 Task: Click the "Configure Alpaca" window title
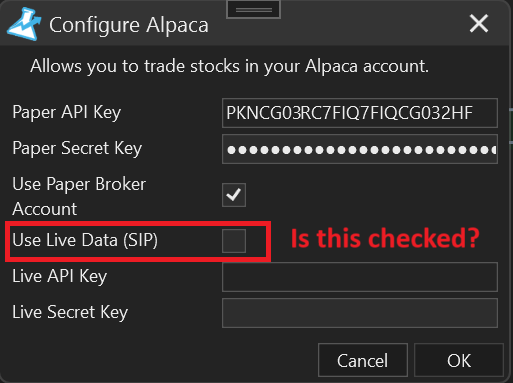129,25
